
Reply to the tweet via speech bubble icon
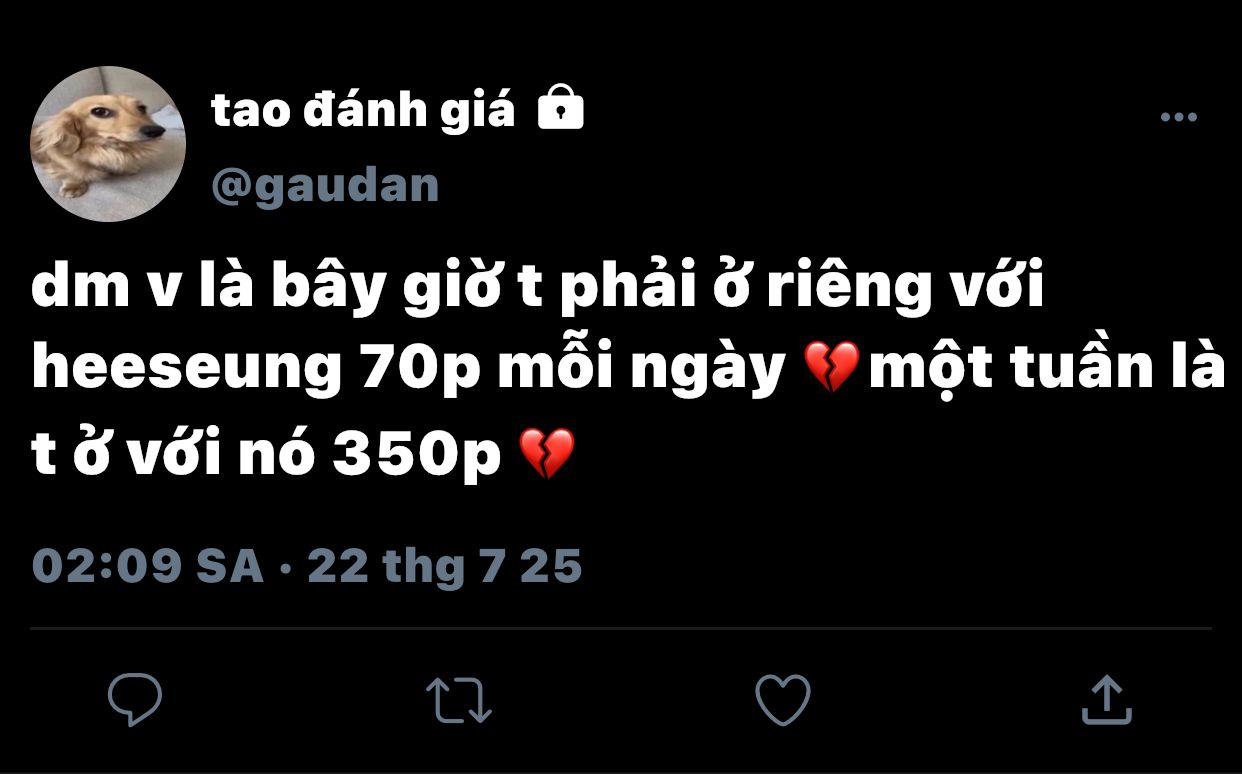pyautogui.click(x=135, y=699)
